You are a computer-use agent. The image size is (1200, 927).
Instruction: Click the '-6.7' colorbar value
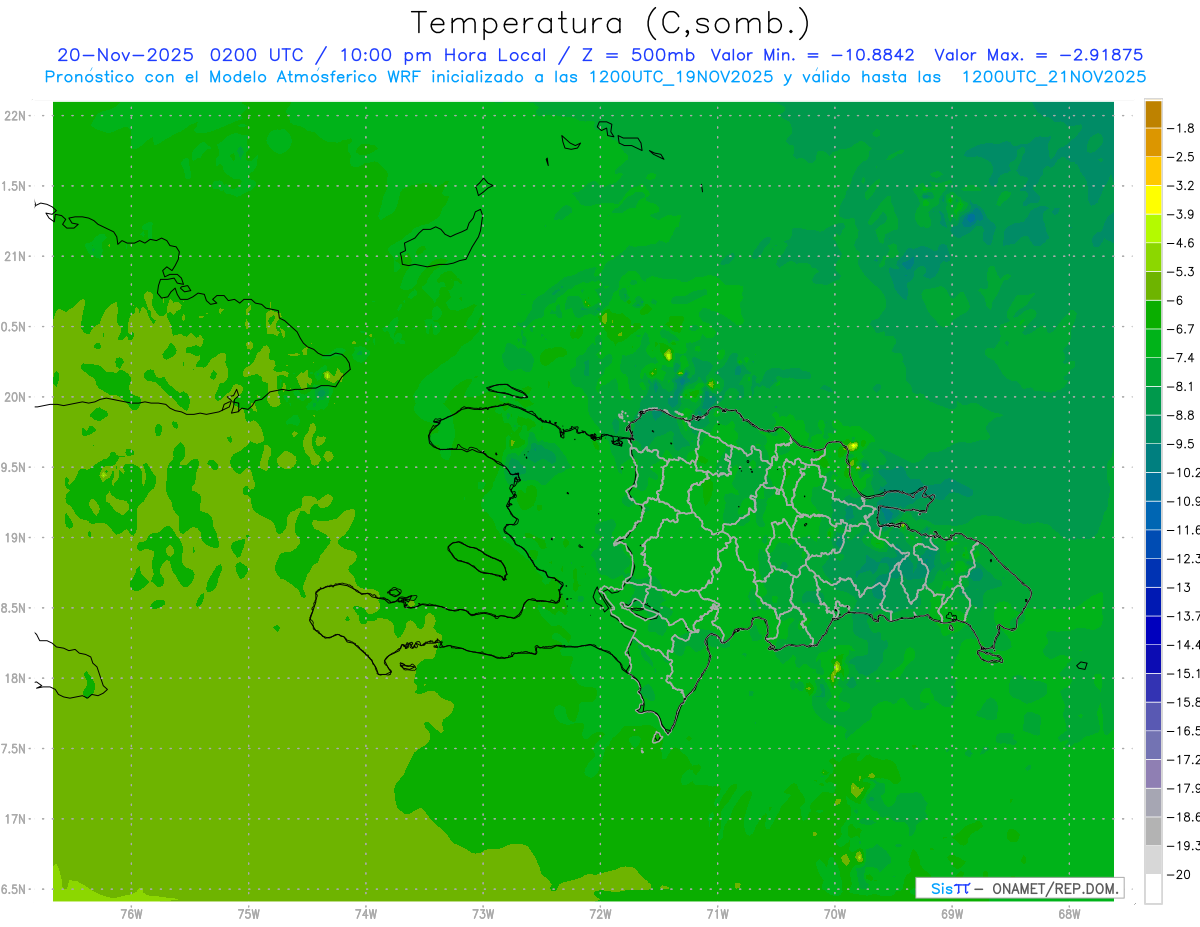pyautogui.click(x=1182, y=329)
